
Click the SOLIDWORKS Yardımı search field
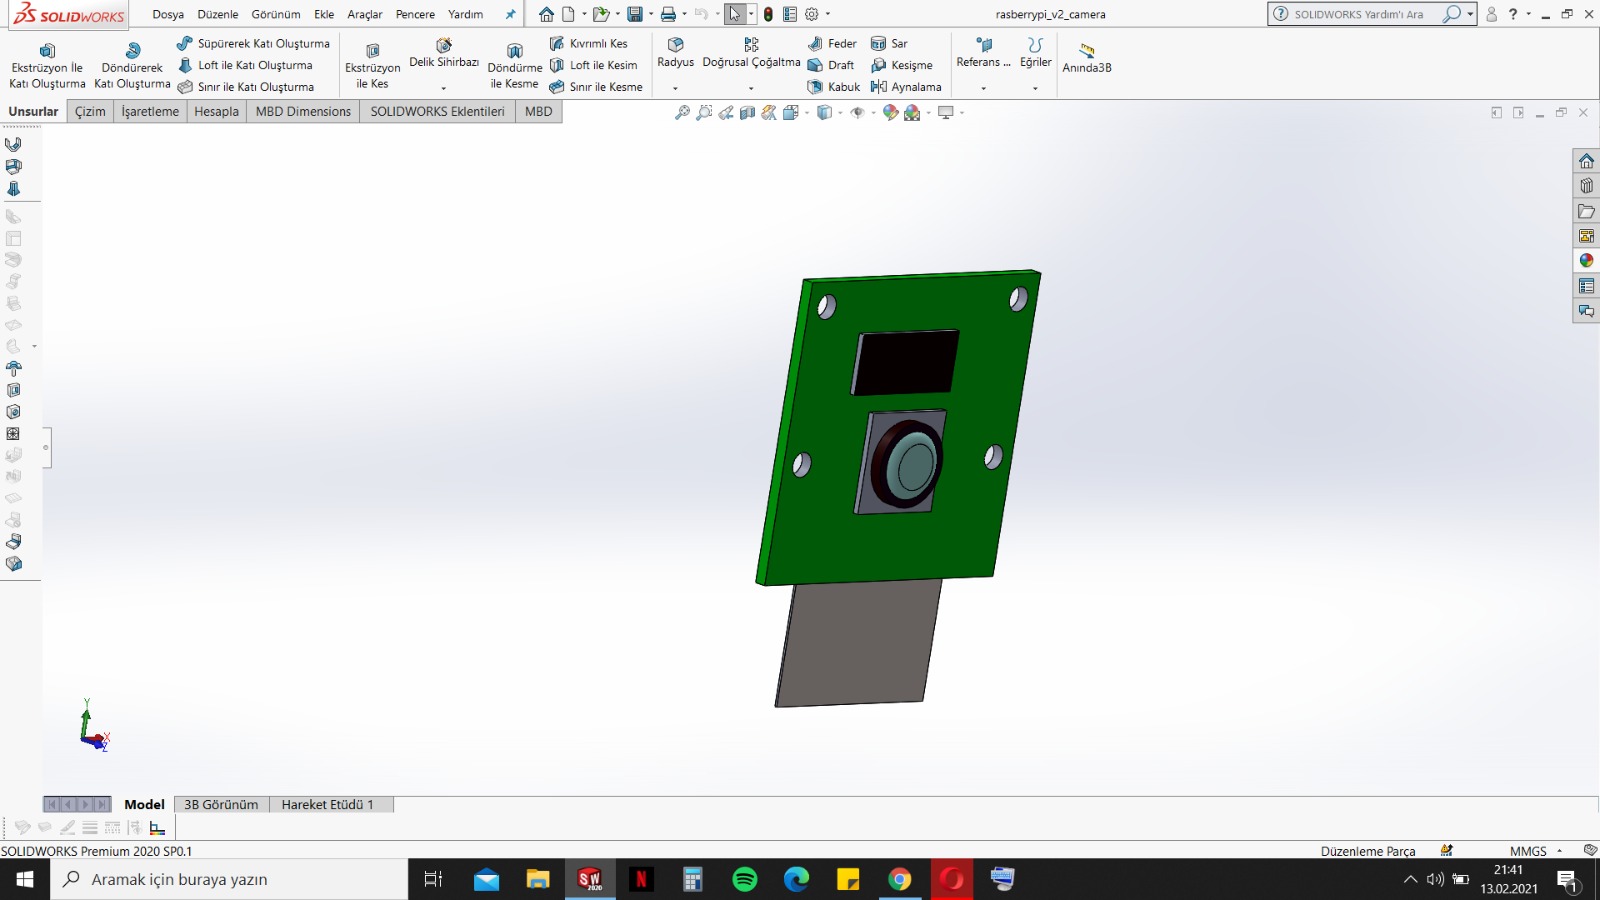click(x=1364, y=14)
